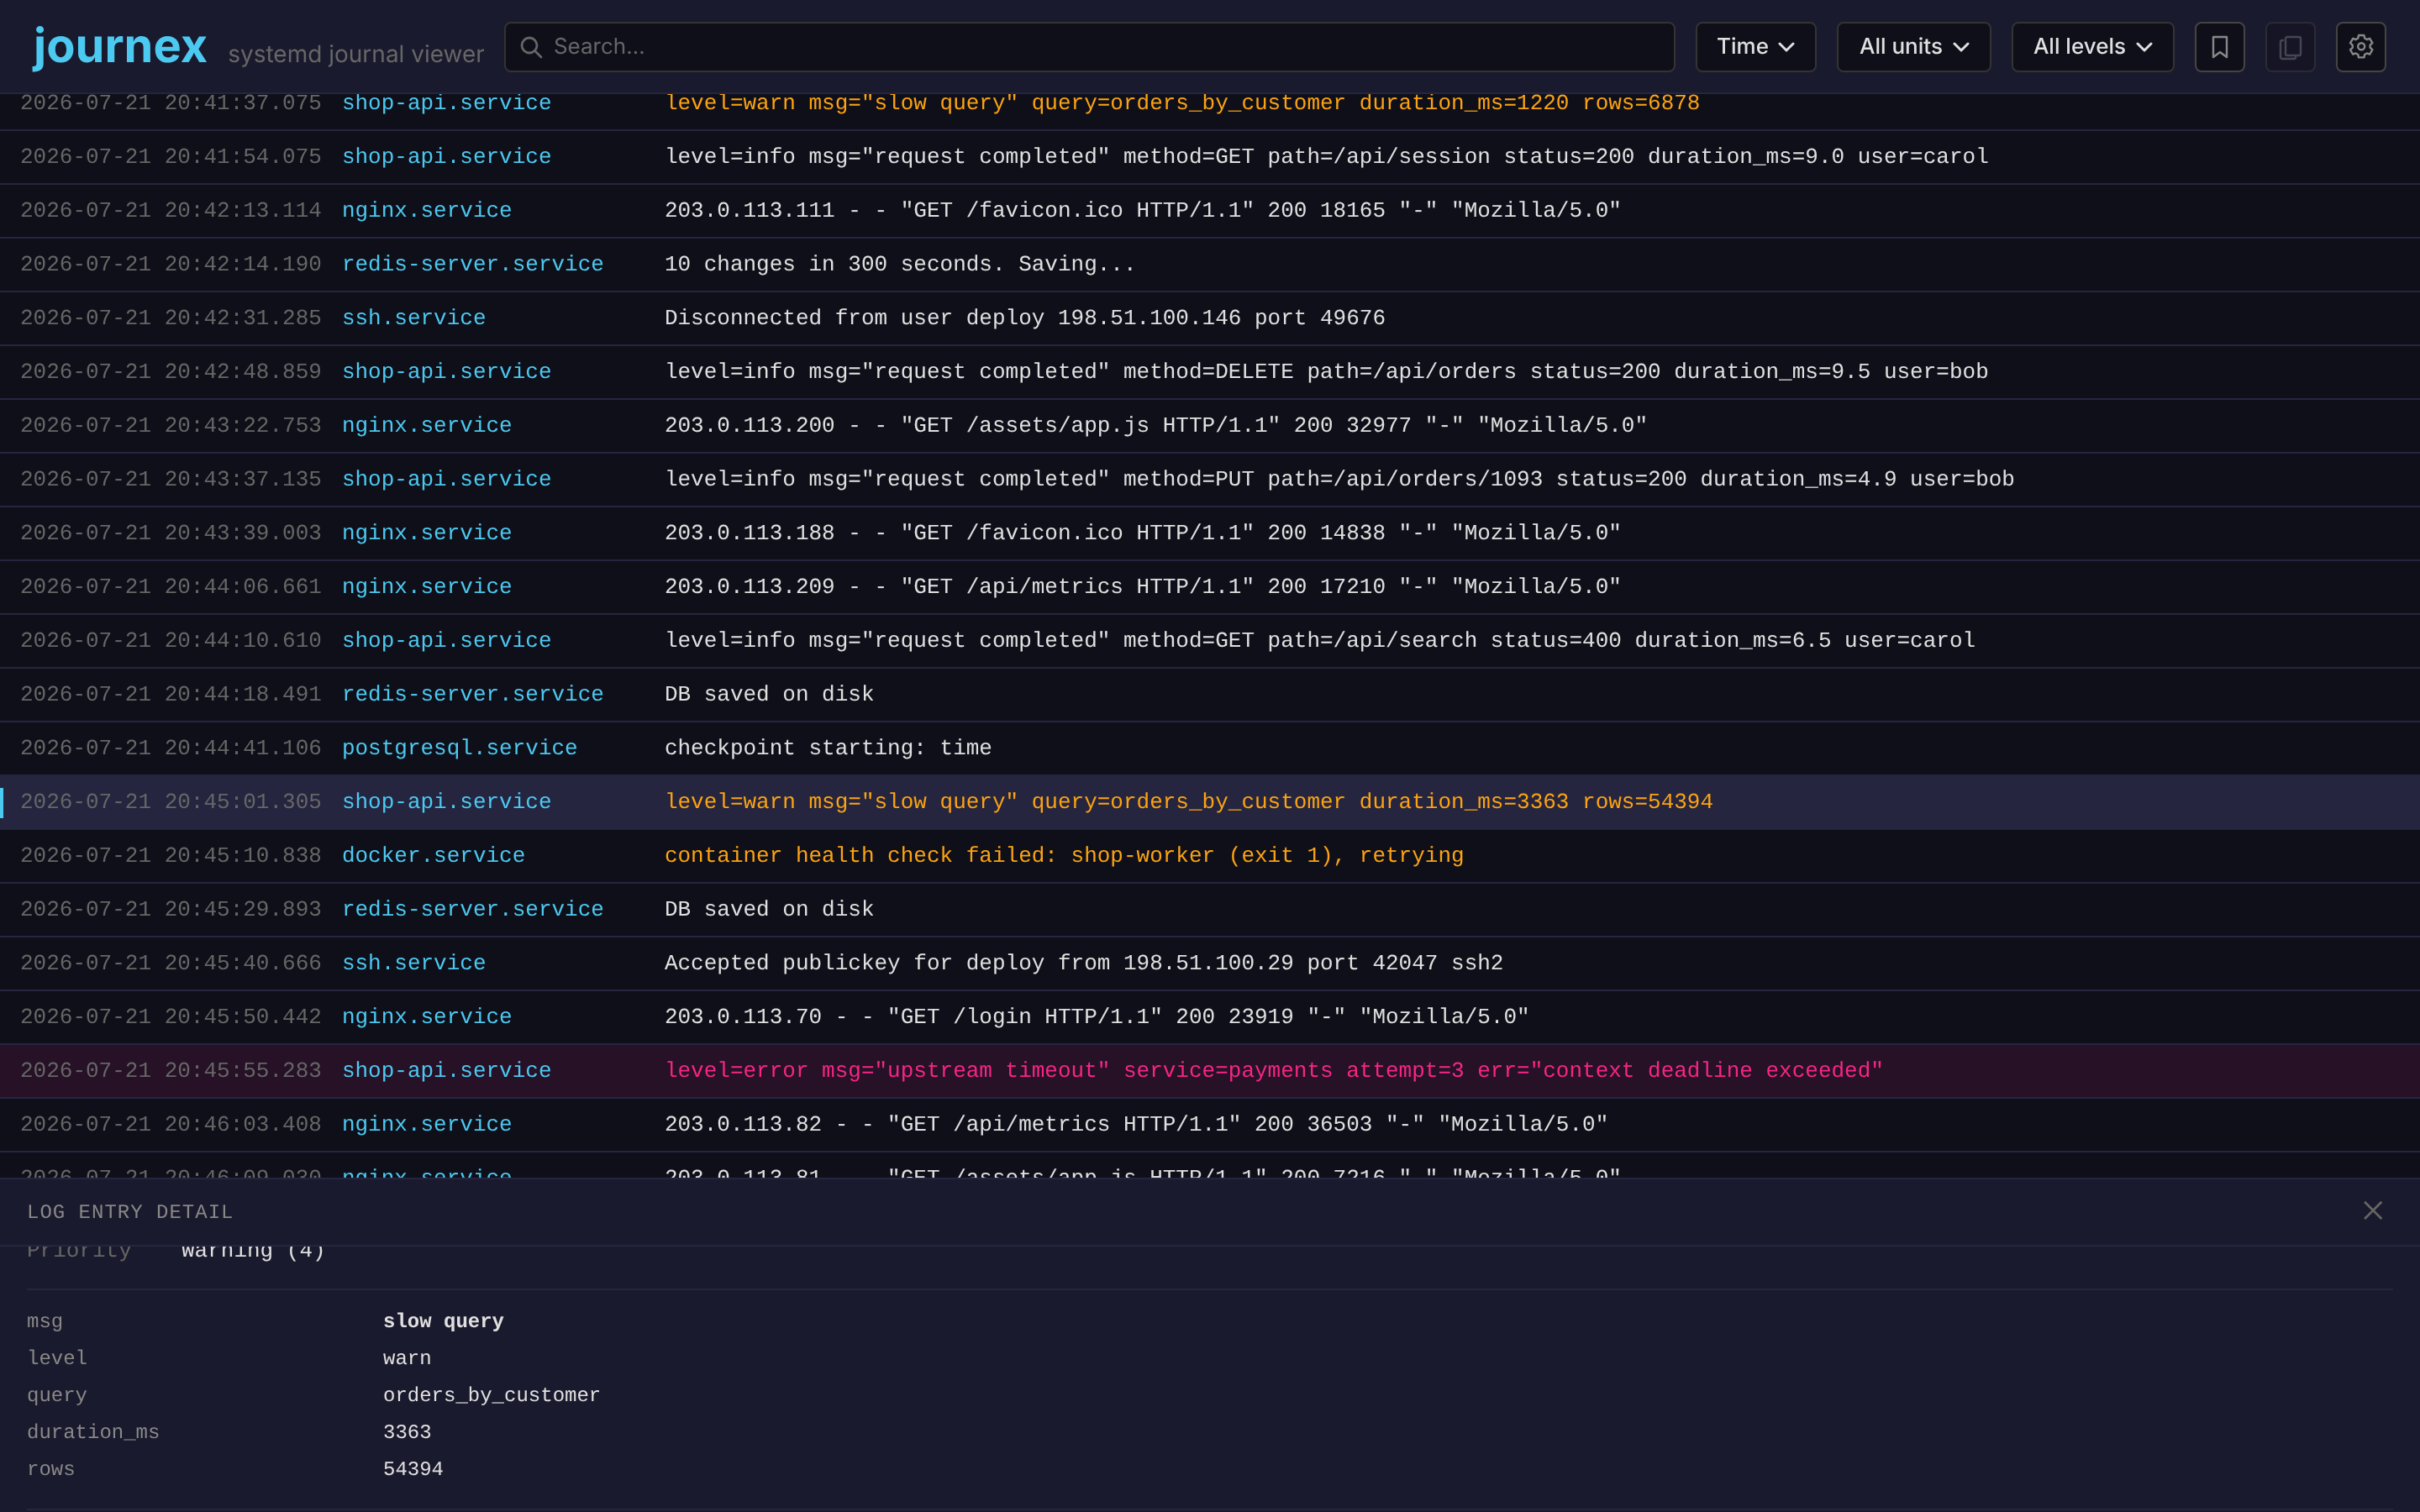Open the All levels filter dropdown
2420x1512 pixels.
2092,47
